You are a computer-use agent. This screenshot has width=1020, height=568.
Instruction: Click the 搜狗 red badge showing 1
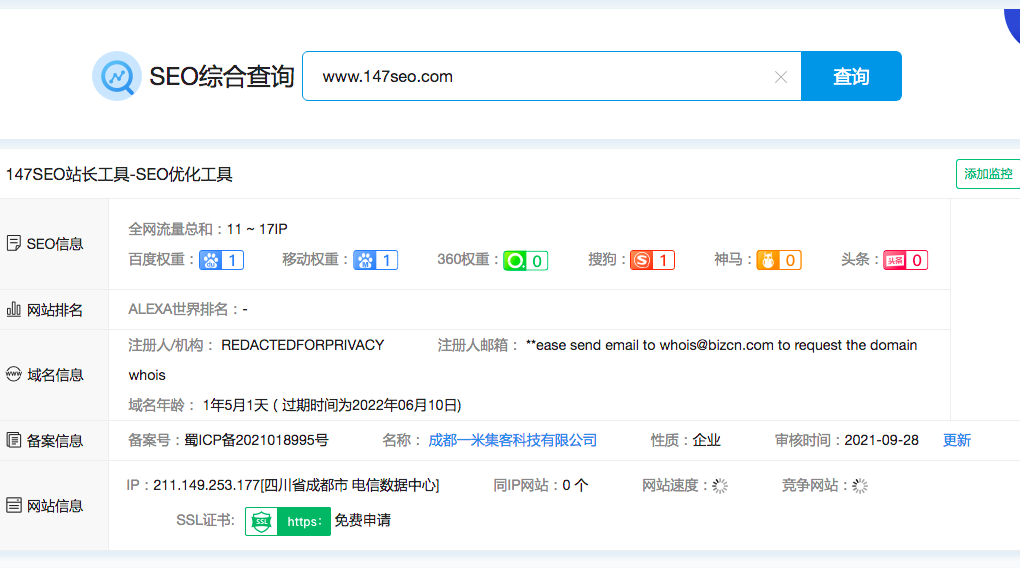[652, 260]
